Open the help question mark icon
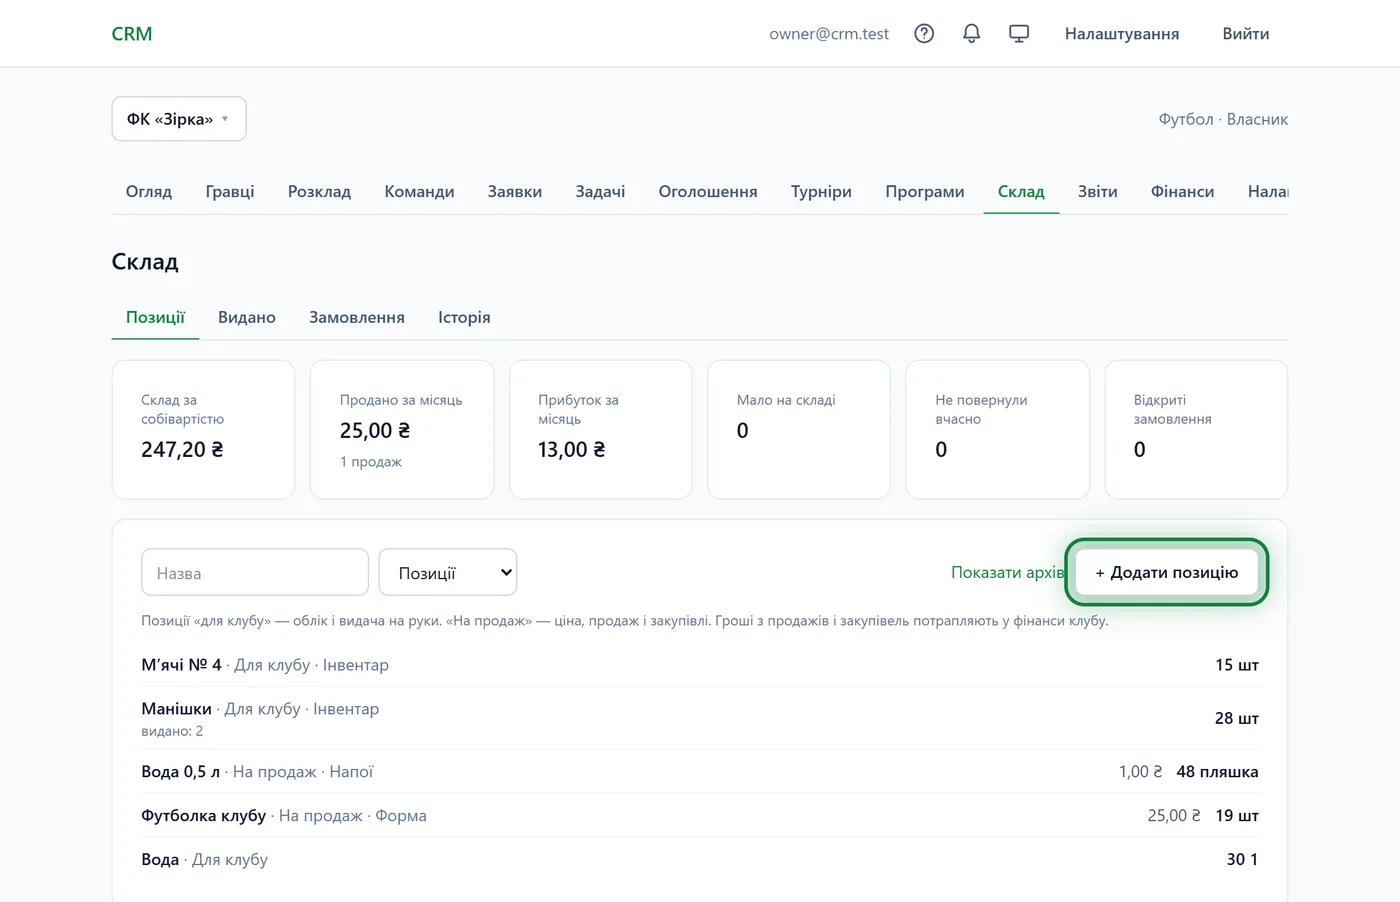Image resolution: width=1400 pixels, height=902 pixels. click(x=924, y=34)
